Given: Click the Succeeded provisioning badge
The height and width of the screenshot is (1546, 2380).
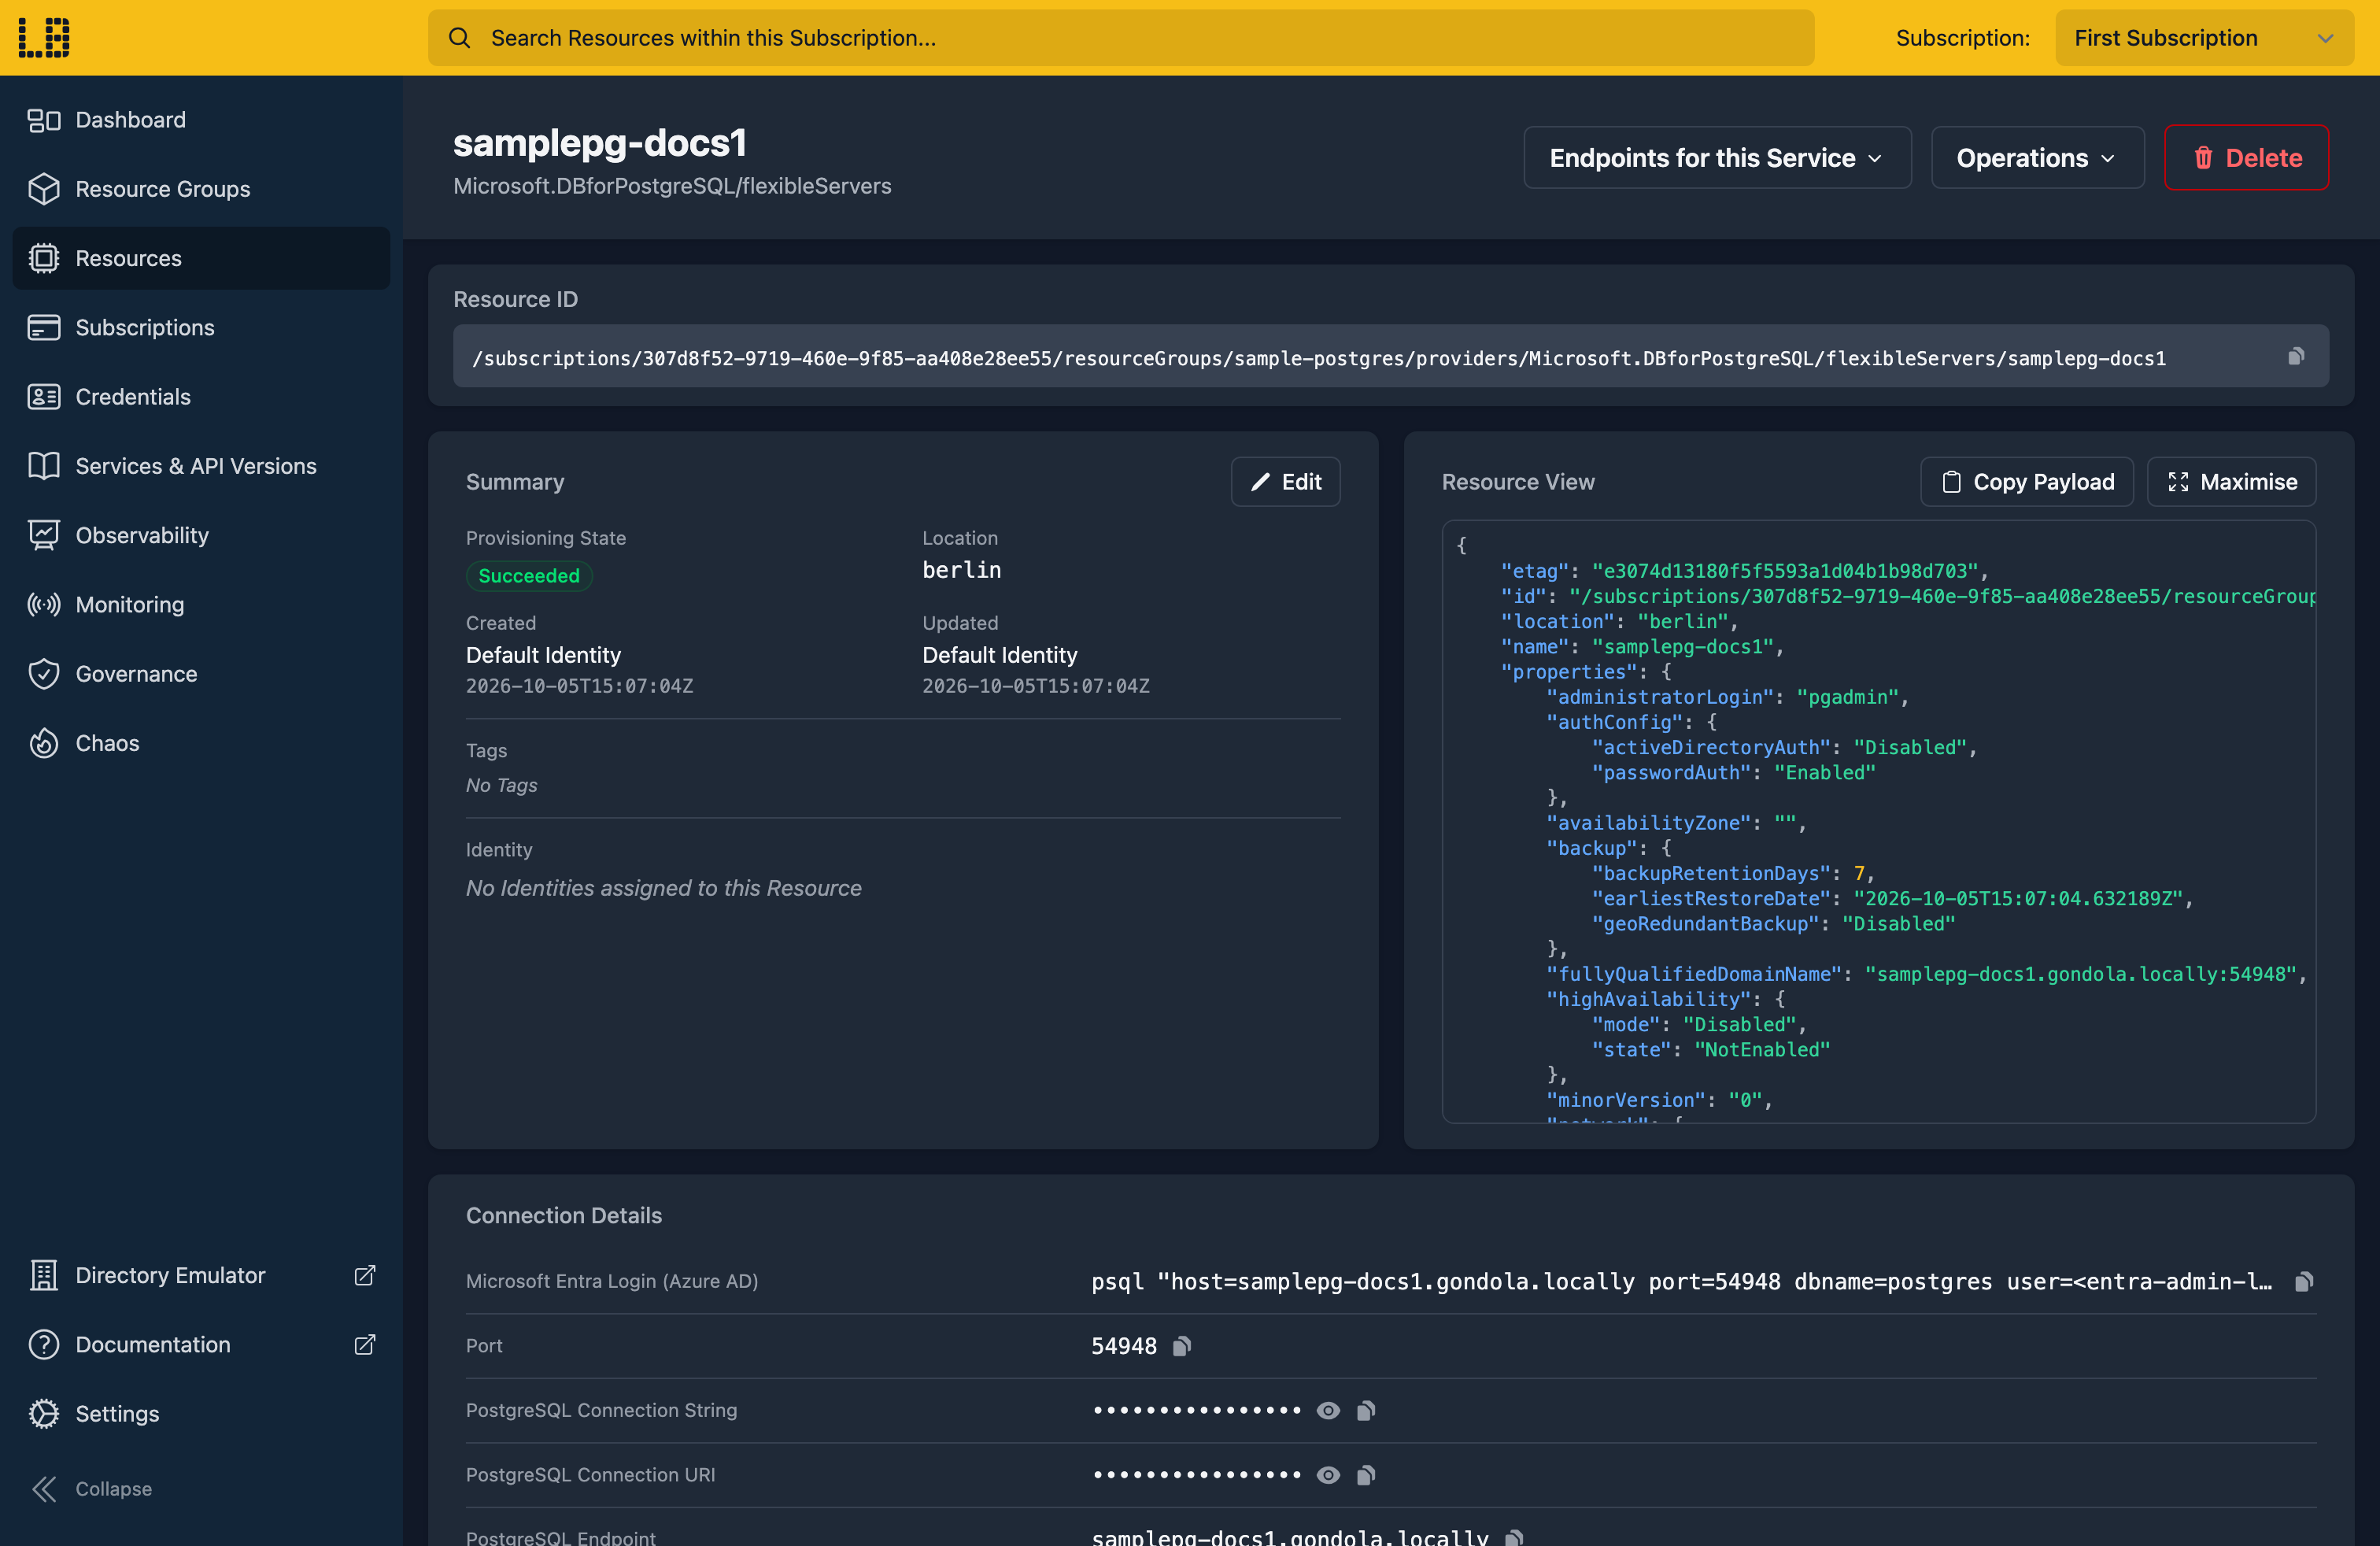Looking at the screenshot, I should click(529, 576).
